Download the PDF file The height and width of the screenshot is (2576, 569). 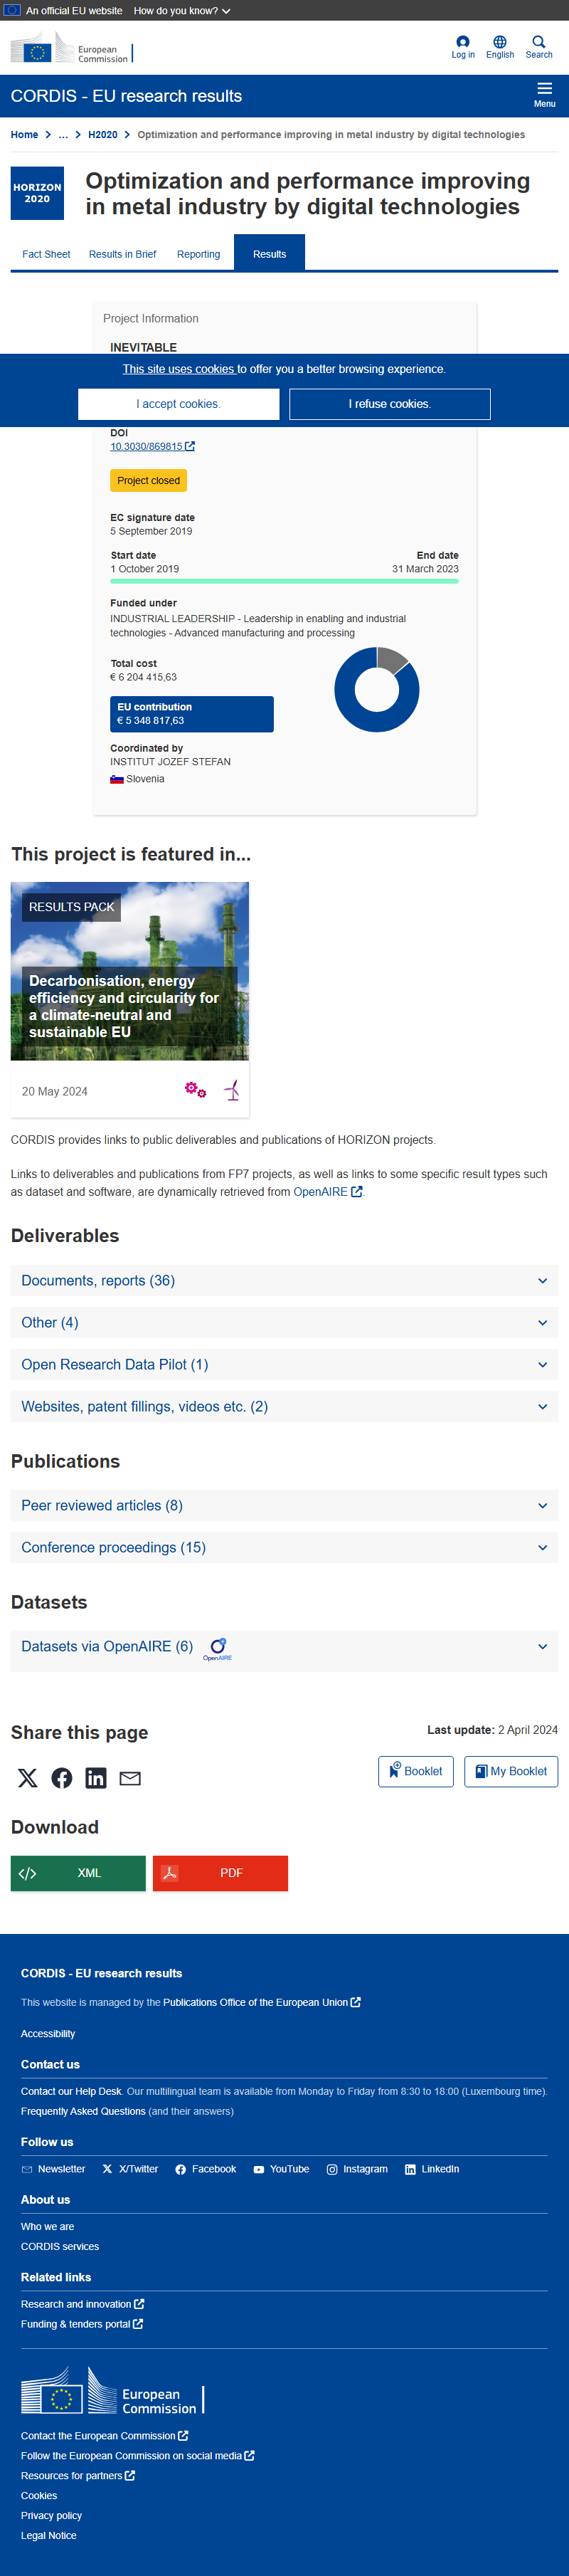pyautogui.click(x=220, y=1874)
